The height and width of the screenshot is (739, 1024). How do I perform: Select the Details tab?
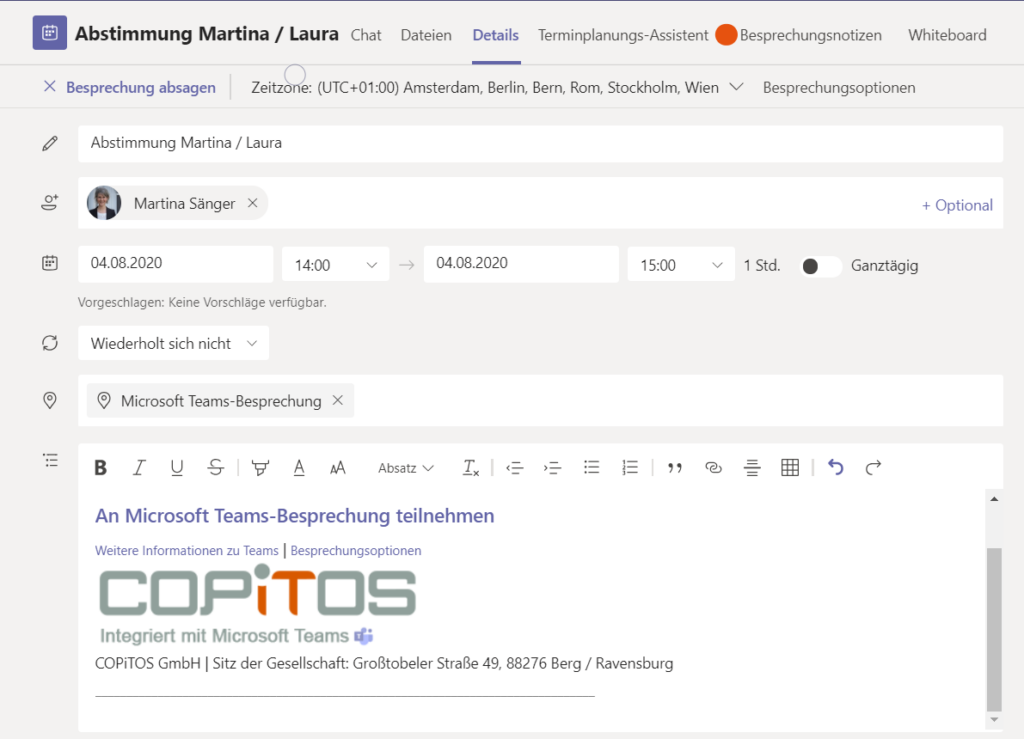tap(496, 35)
